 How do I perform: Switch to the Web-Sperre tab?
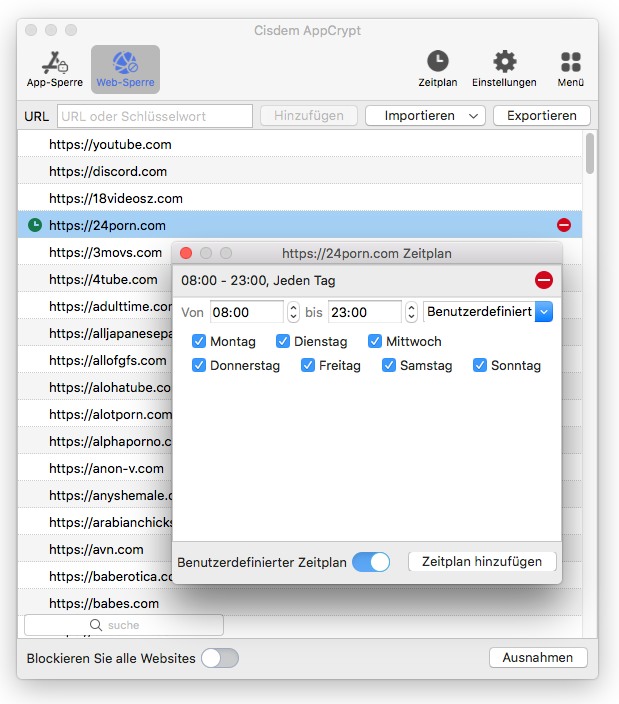coord(125,70)
